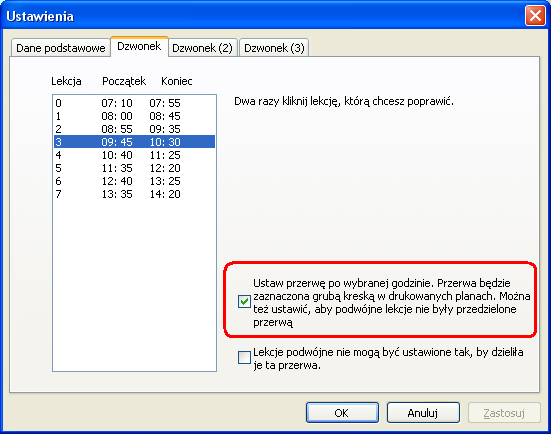The image size is (551, 434).
Task: Select lesson 2 starting at 08:55
Action: 134,129
